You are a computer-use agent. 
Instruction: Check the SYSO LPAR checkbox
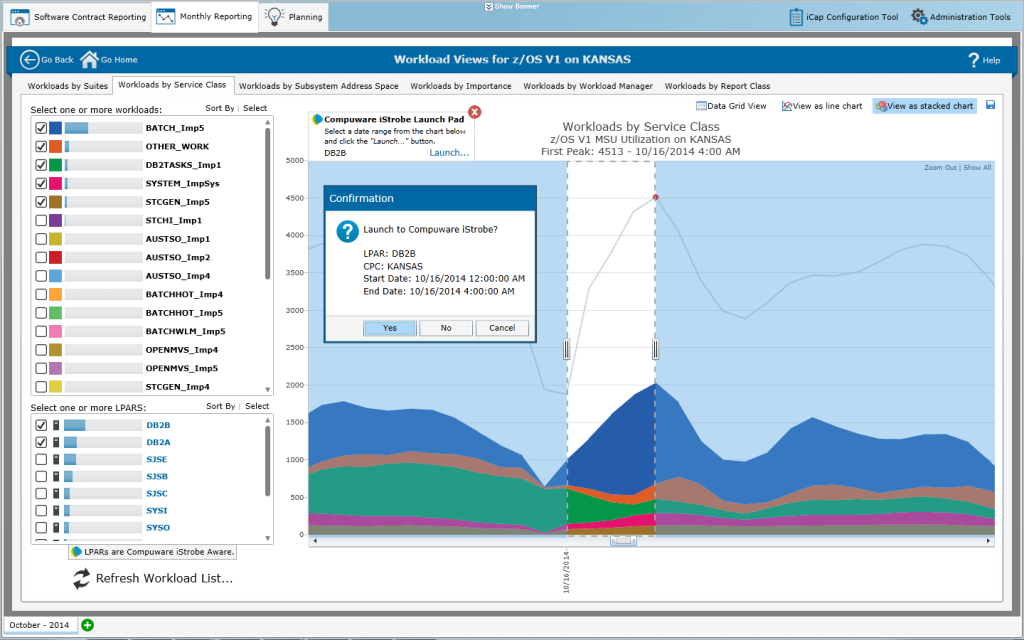pos(41,527)
